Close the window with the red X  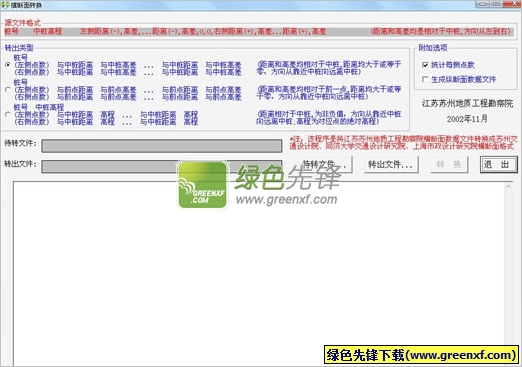pos(512,4)
